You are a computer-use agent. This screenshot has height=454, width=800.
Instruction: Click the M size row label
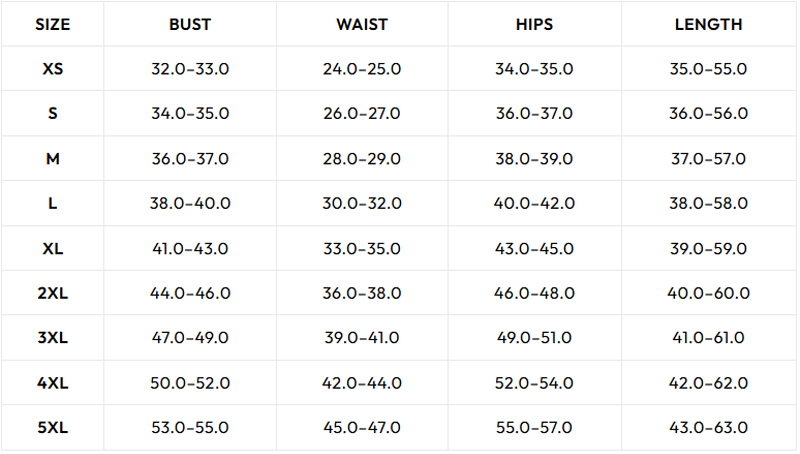(53, 159)
